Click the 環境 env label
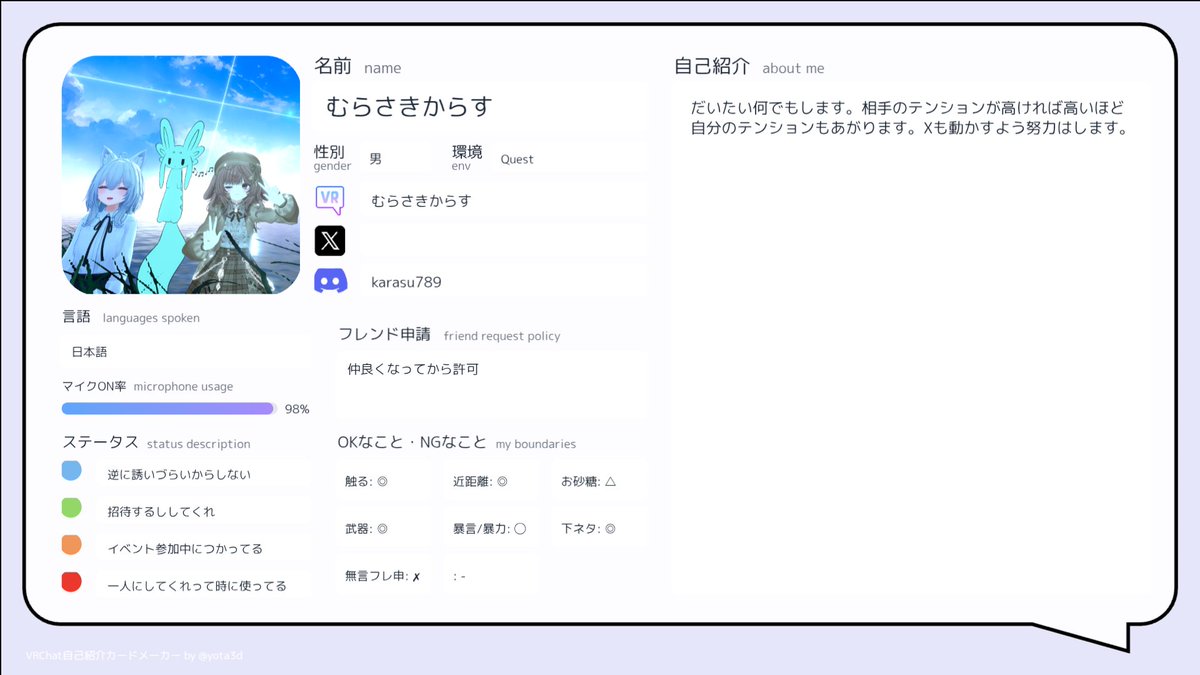 click(467, 157)
